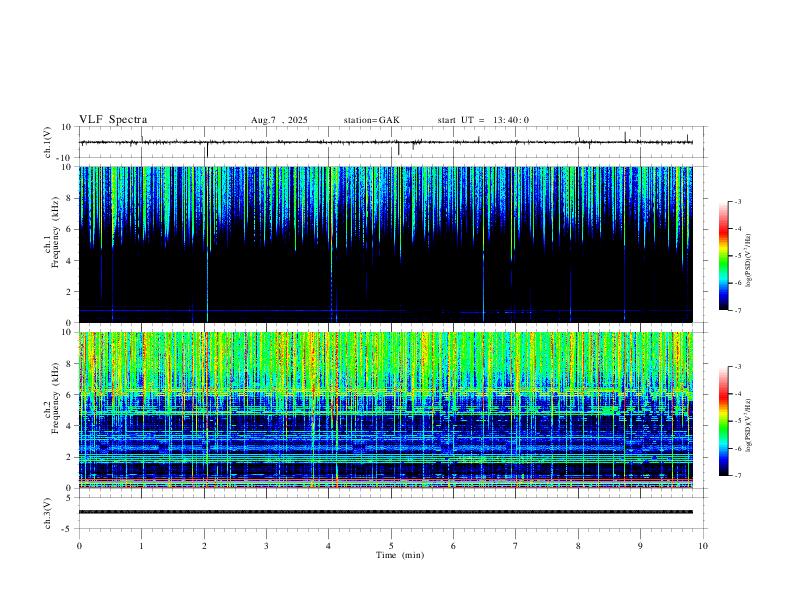Click the "6" kHz tick on ch.2 frequency axis
Screen dimensions: 792x612
click(70, 395)
